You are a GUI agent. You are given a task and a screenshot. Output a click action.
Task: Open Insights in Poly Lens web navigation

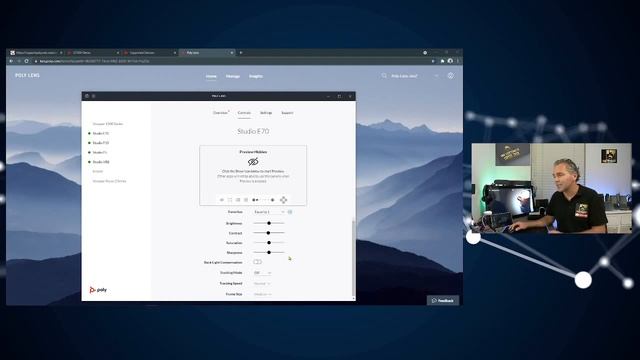[x=256, y=76]
